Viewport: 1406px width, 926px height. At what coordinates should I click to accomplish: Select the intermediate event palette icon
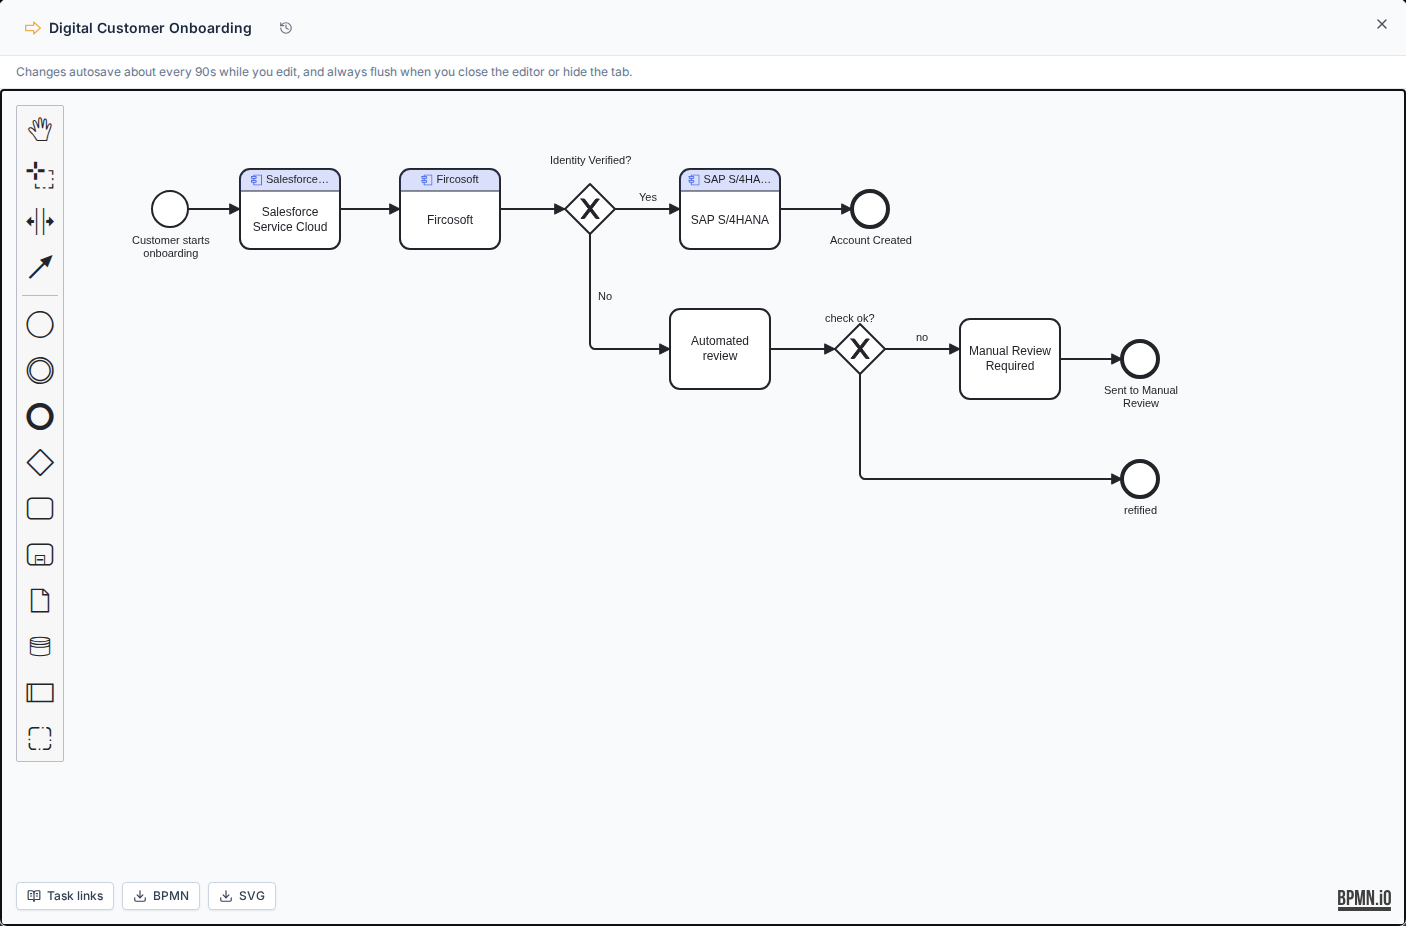click(40, 371)
